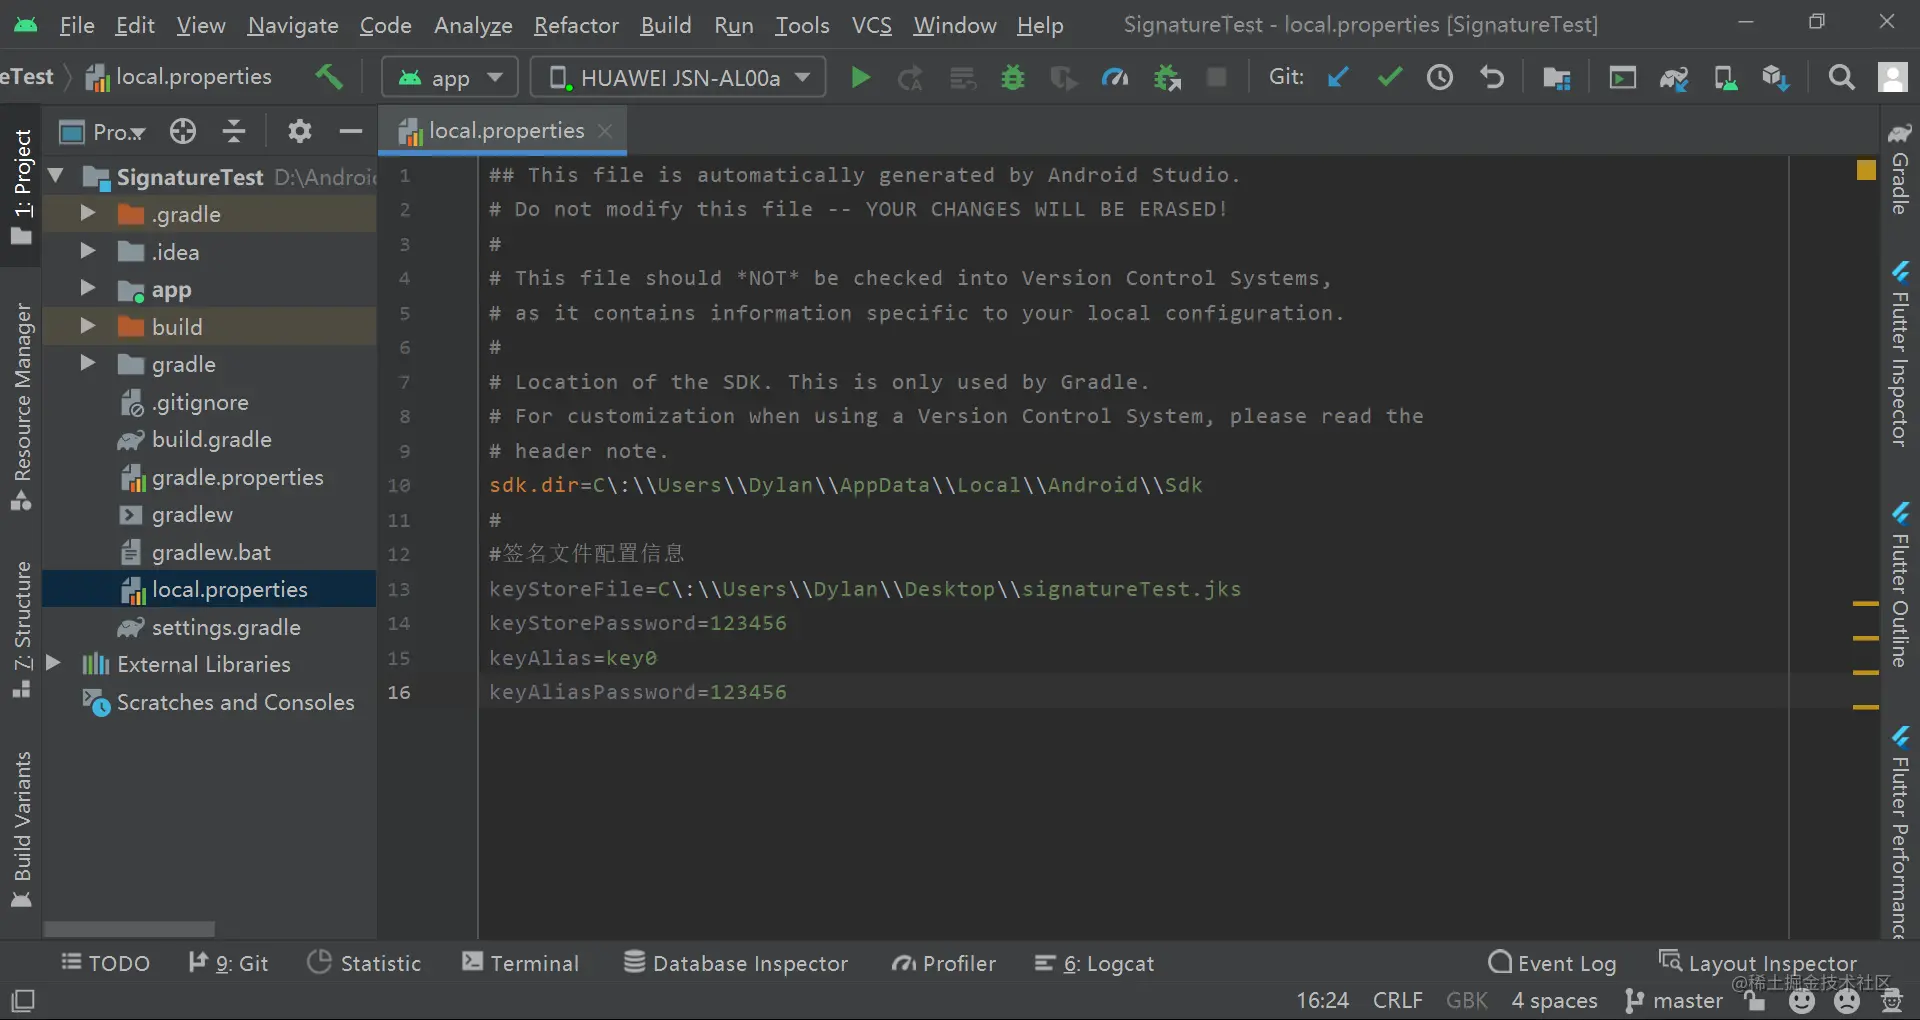1920x1020 pixels.
Task: Toggle the Gradle tool window
Action: tap(1900, 170)
